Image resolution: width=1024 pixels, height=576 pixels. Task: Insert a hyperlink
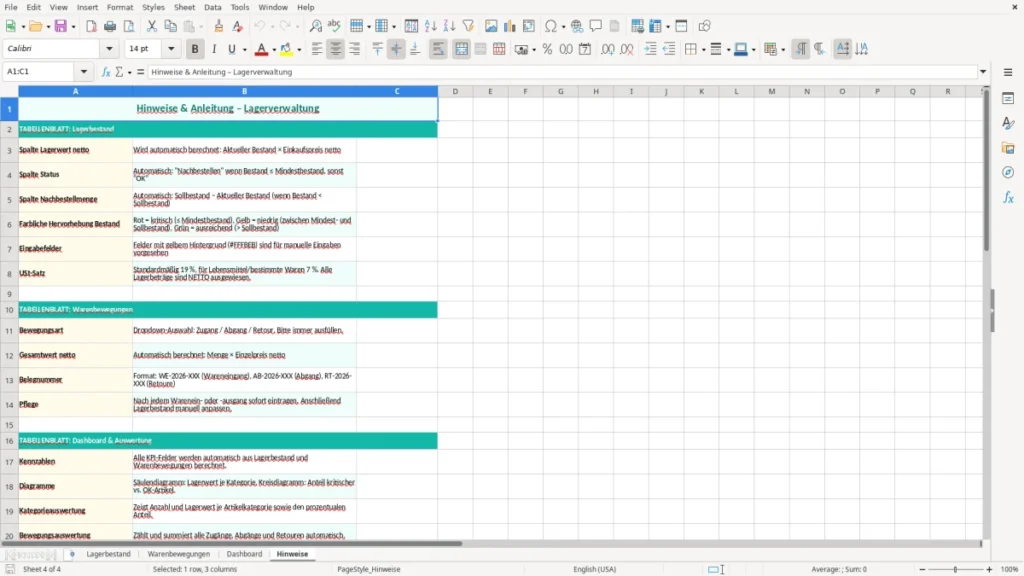577,26
